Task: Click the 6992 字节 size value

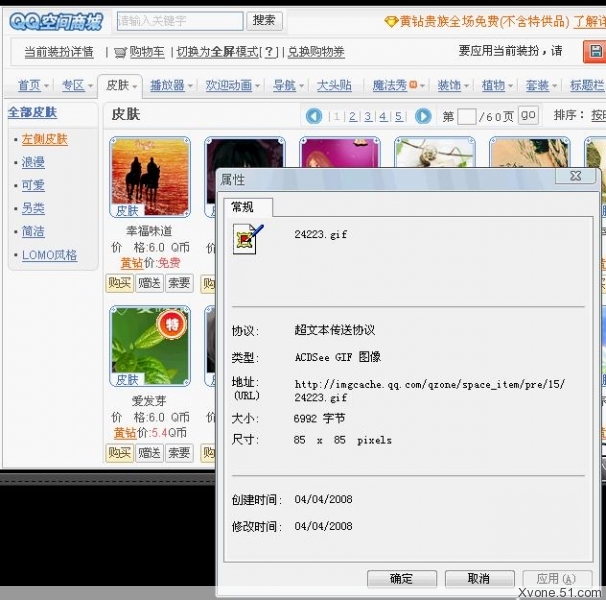Action: 319,419
